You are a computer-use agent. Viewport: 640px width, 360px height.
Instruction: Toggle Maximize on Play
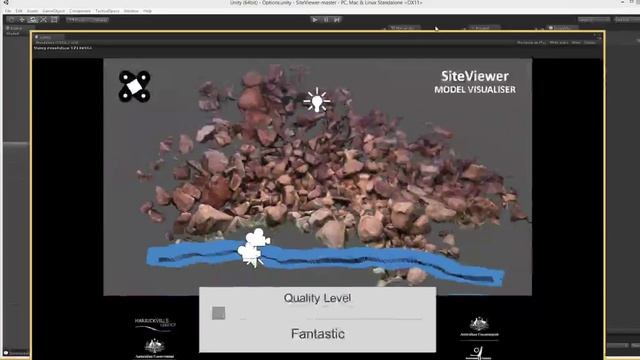coord(531,42)
